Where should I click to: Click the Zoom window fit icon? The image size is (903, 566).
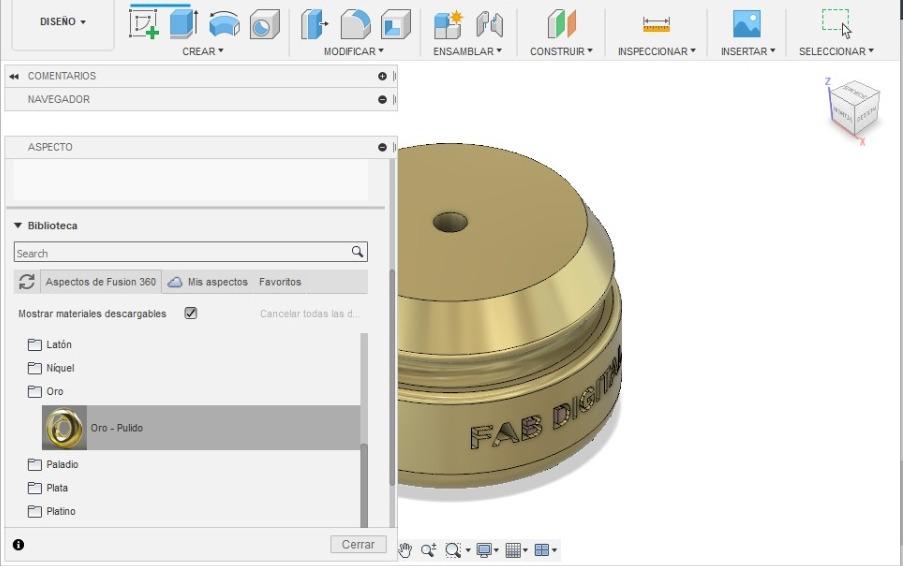pyautogui.click(x=453, y=550)
